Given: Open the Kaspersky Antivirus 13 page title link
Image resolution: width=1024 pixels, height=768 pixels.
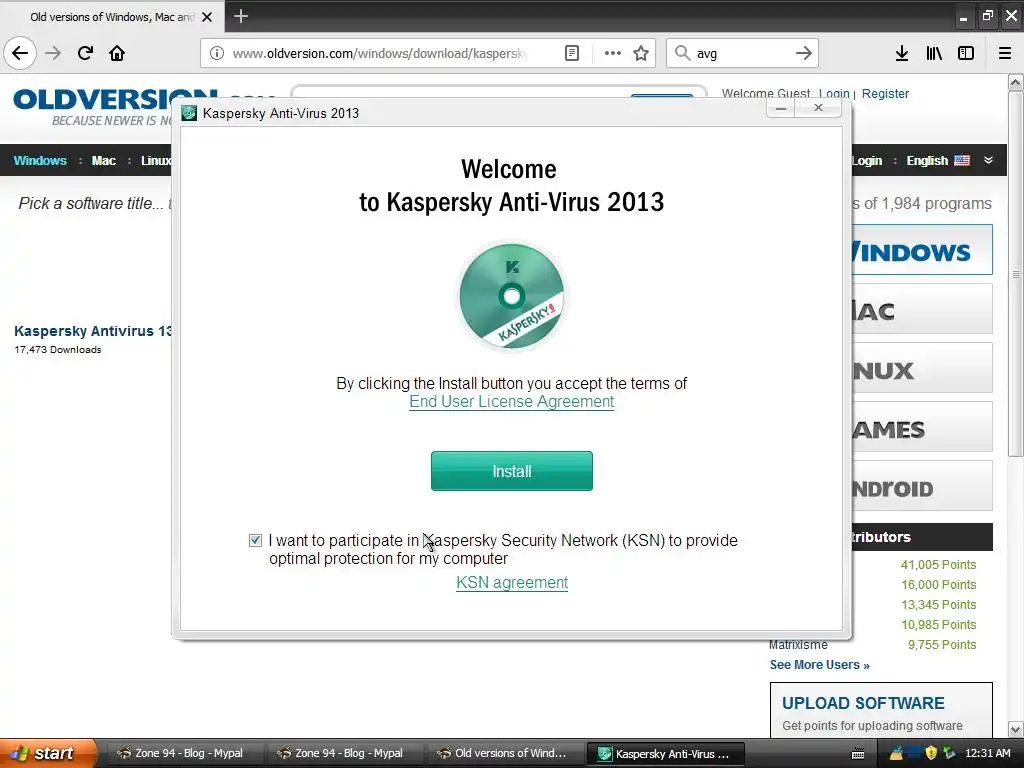Looking at the screenshot, I should pos(93,331).
